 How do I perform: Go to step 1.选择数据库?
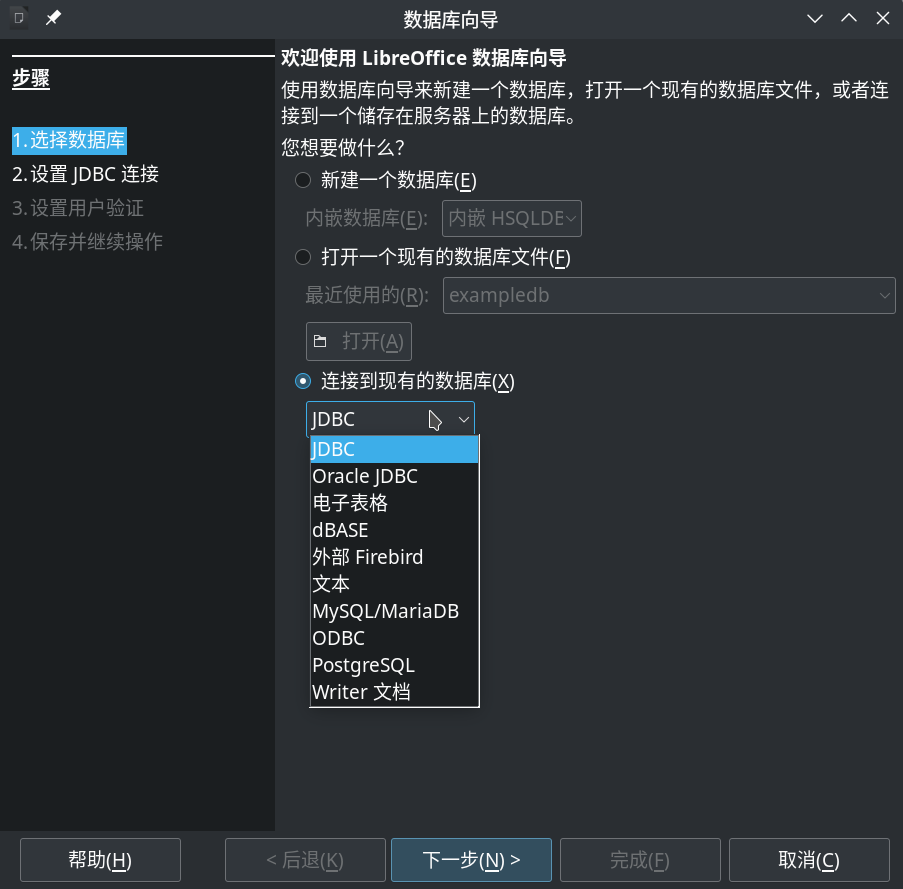(69, 140)
